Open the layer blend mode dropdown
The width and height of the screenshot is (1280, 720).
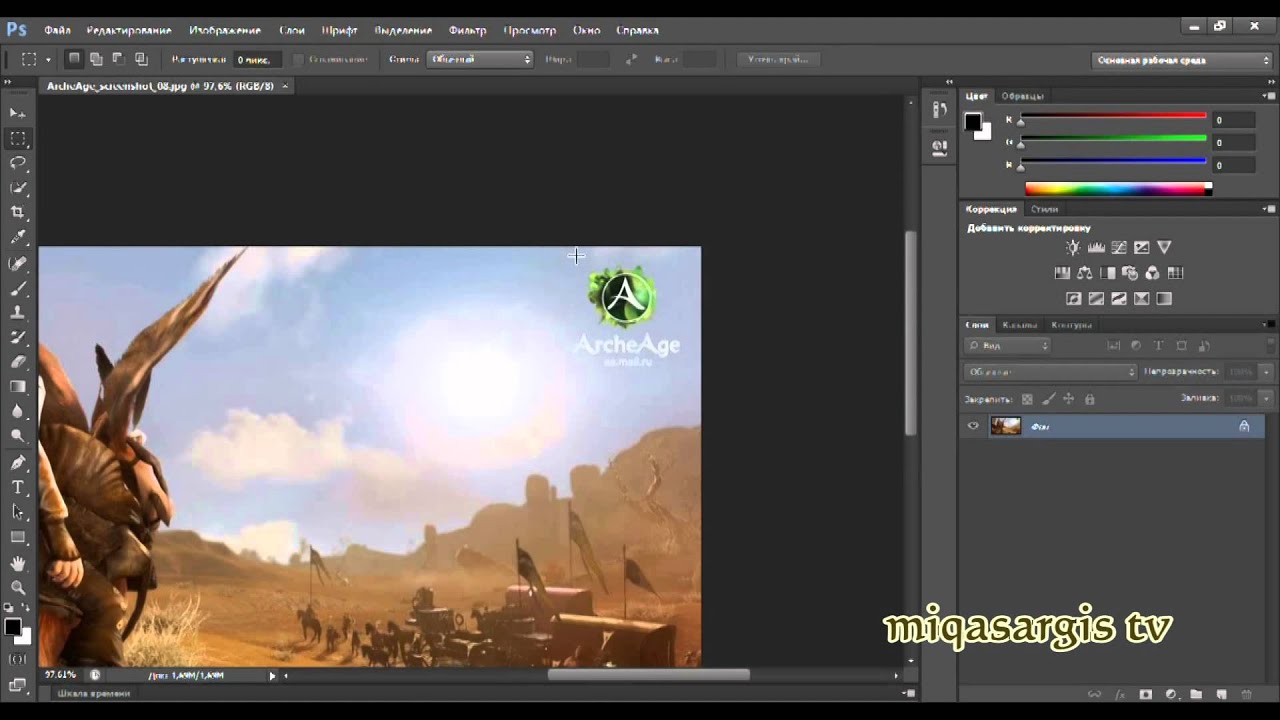[x=1051, y=371]
